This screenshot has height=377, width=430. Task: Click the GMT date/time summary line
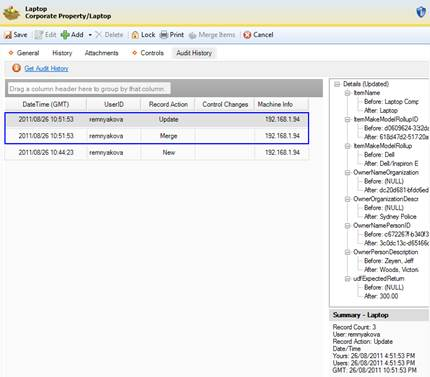point(374,370)
